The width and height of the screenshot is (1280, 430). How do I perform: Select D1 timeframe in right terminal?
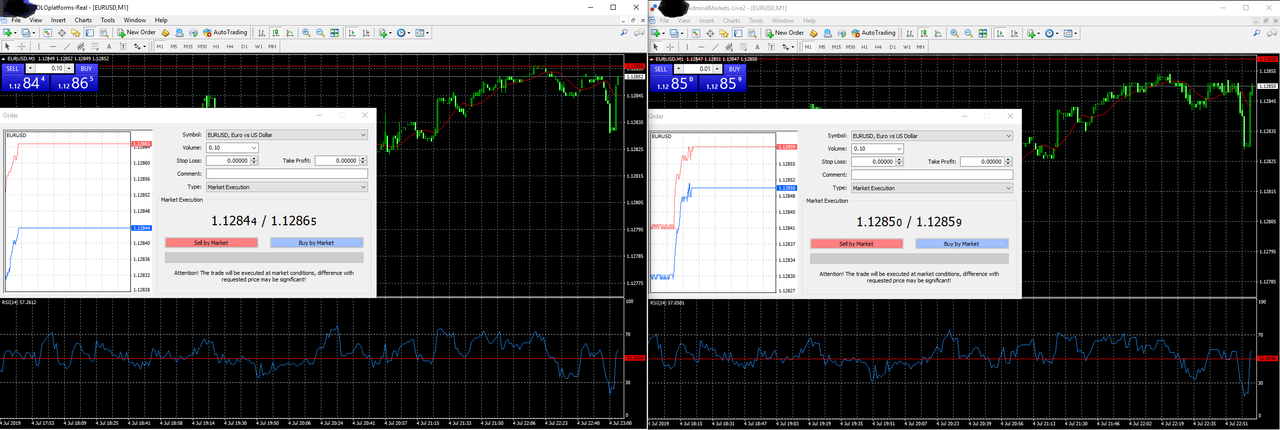892,47
